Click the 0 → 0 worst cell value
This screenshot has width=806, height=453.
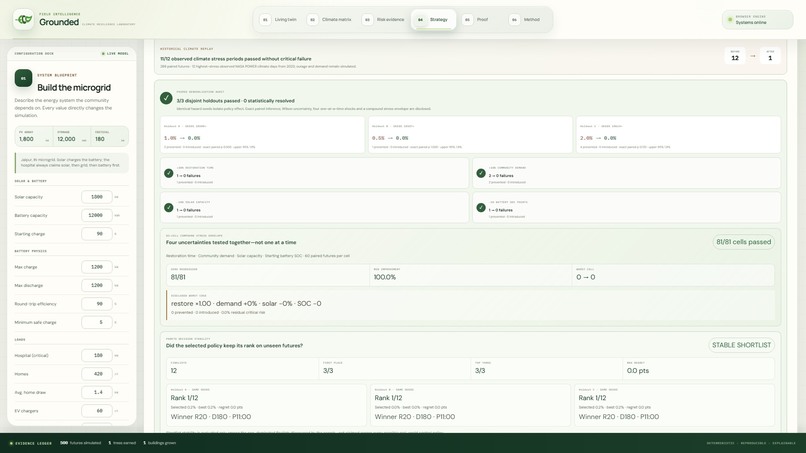click(585, 277)
